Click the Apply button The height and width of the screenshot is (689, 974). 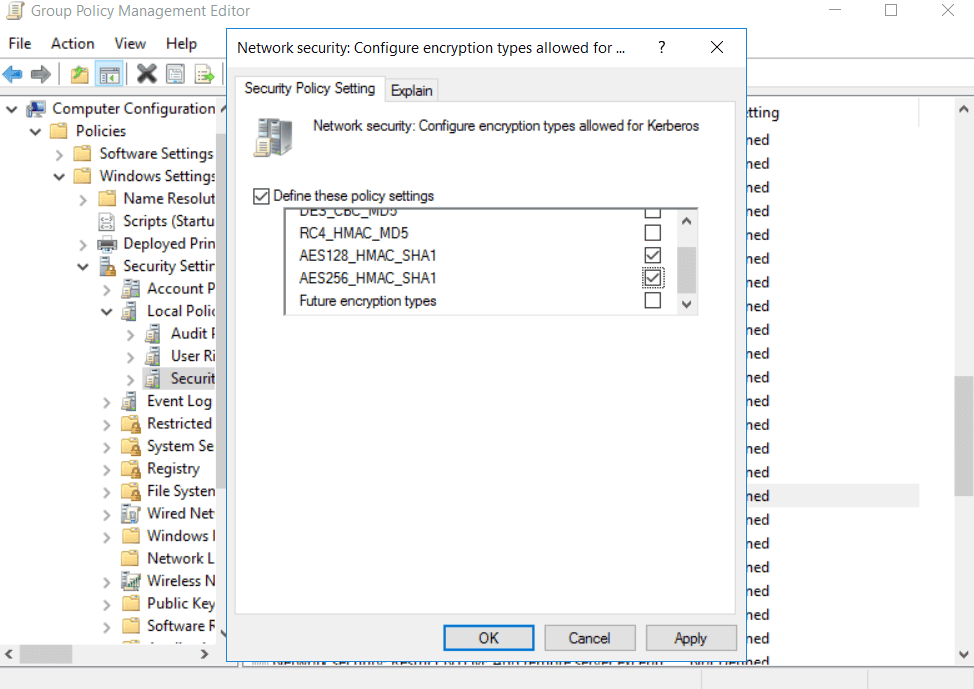[691, 638]
